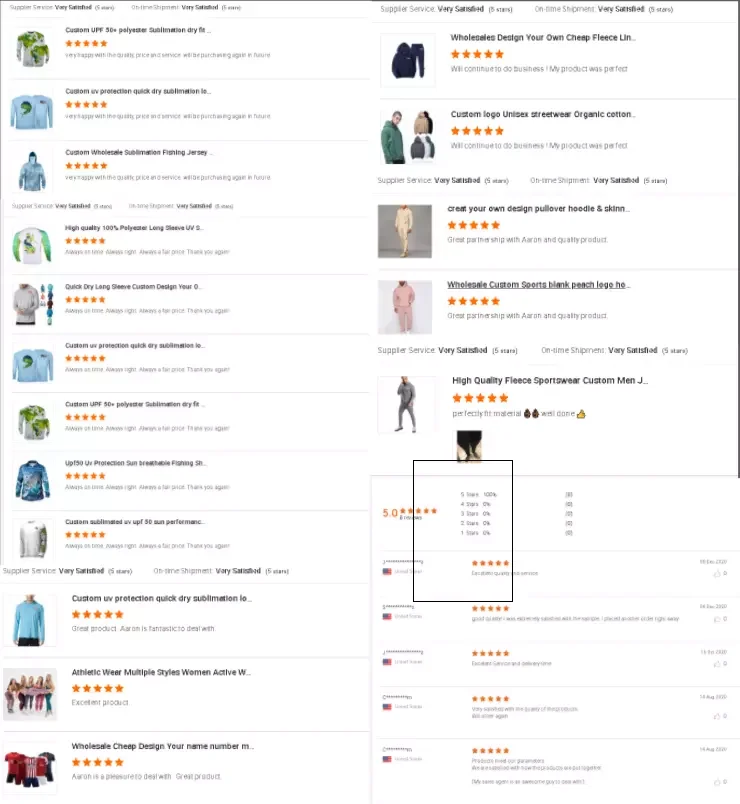Viewport: 740px width, 804px height.
Task: Click thumbs-up on the 'placed another order' review
Action: 717,619
